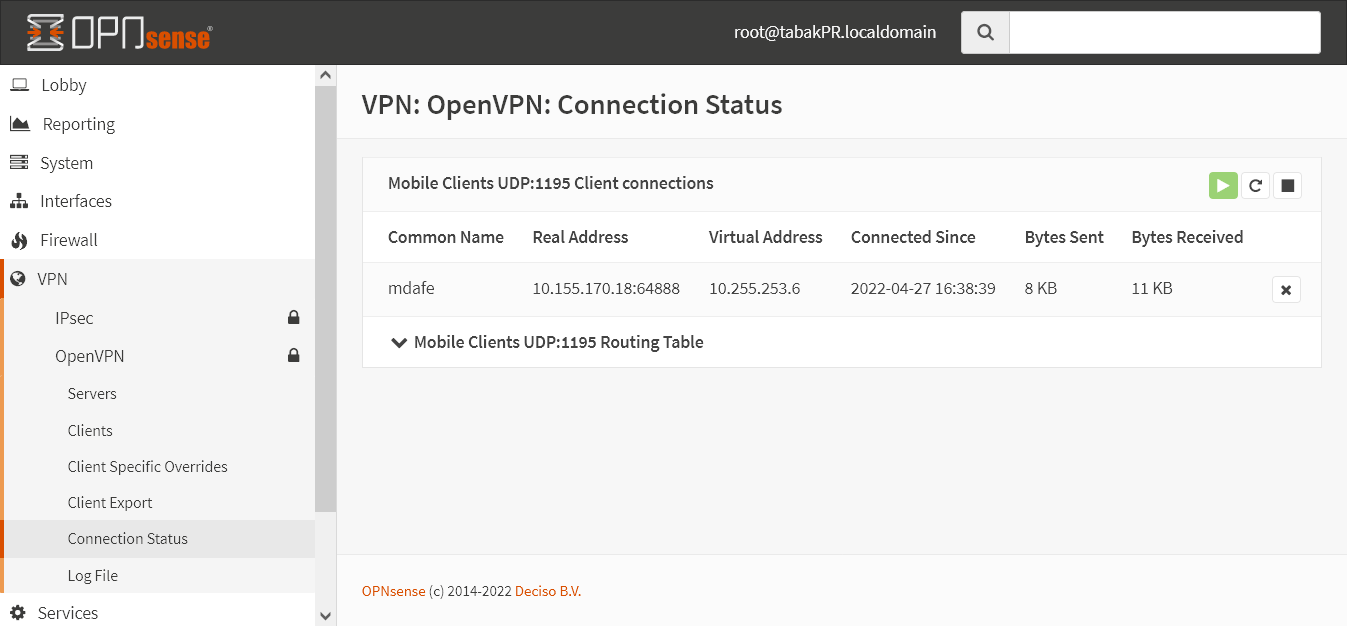Switch to Client Export page
The width and height of the screenshot is (1347, 626).
click(x=110, y=502)
